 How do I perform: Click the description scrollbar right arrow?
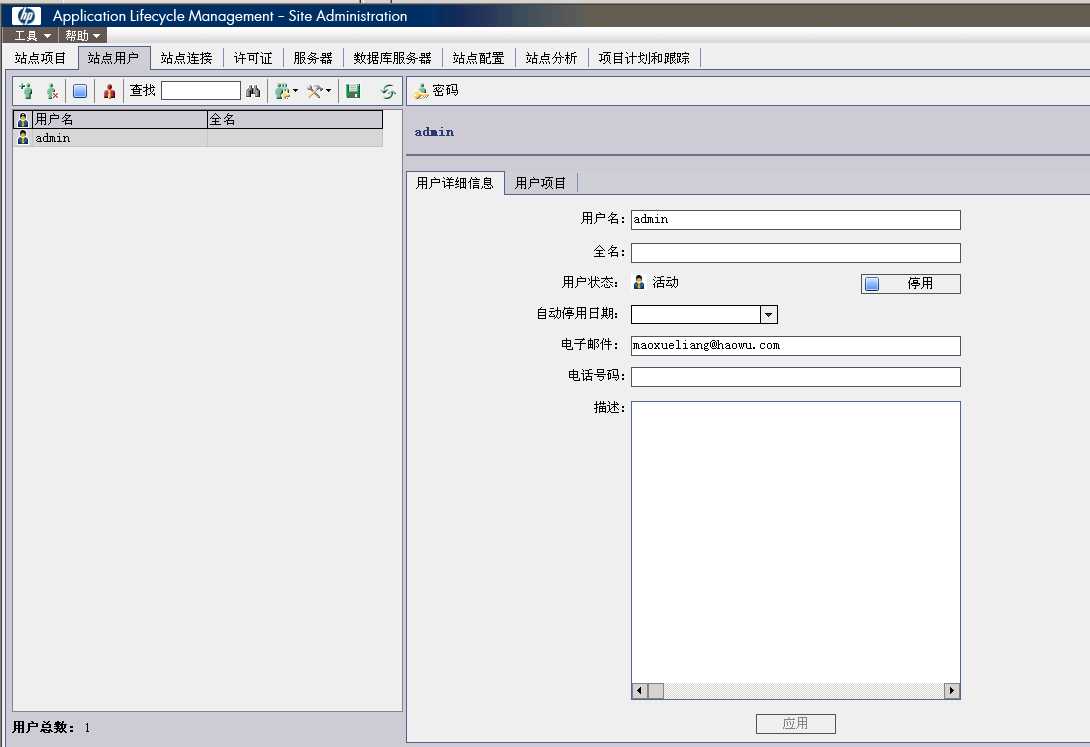[x=952, y=691]
